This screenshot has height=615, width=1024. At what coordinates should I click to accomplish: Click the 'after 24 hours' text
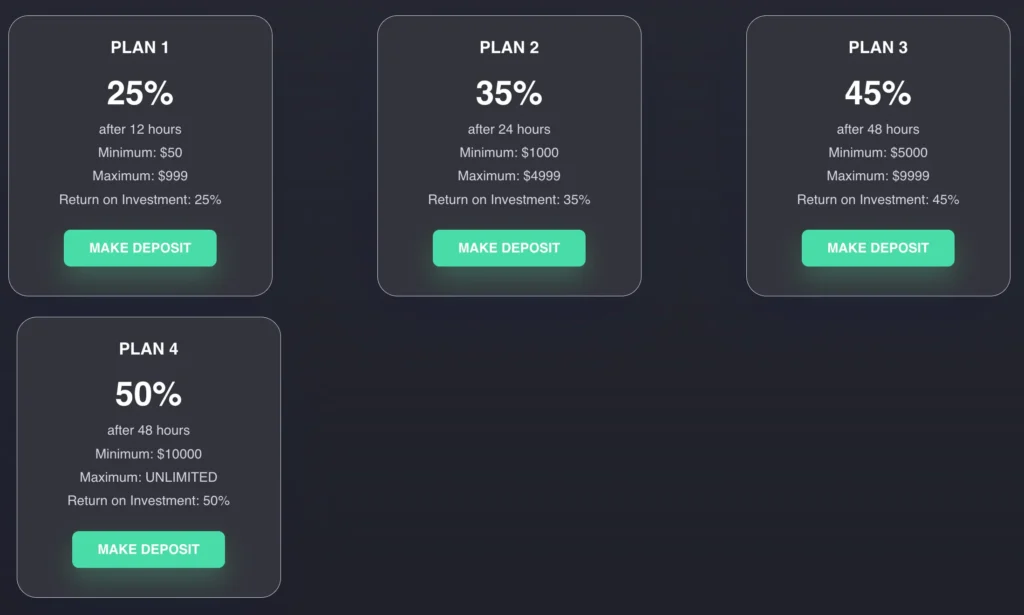[509, 129]
